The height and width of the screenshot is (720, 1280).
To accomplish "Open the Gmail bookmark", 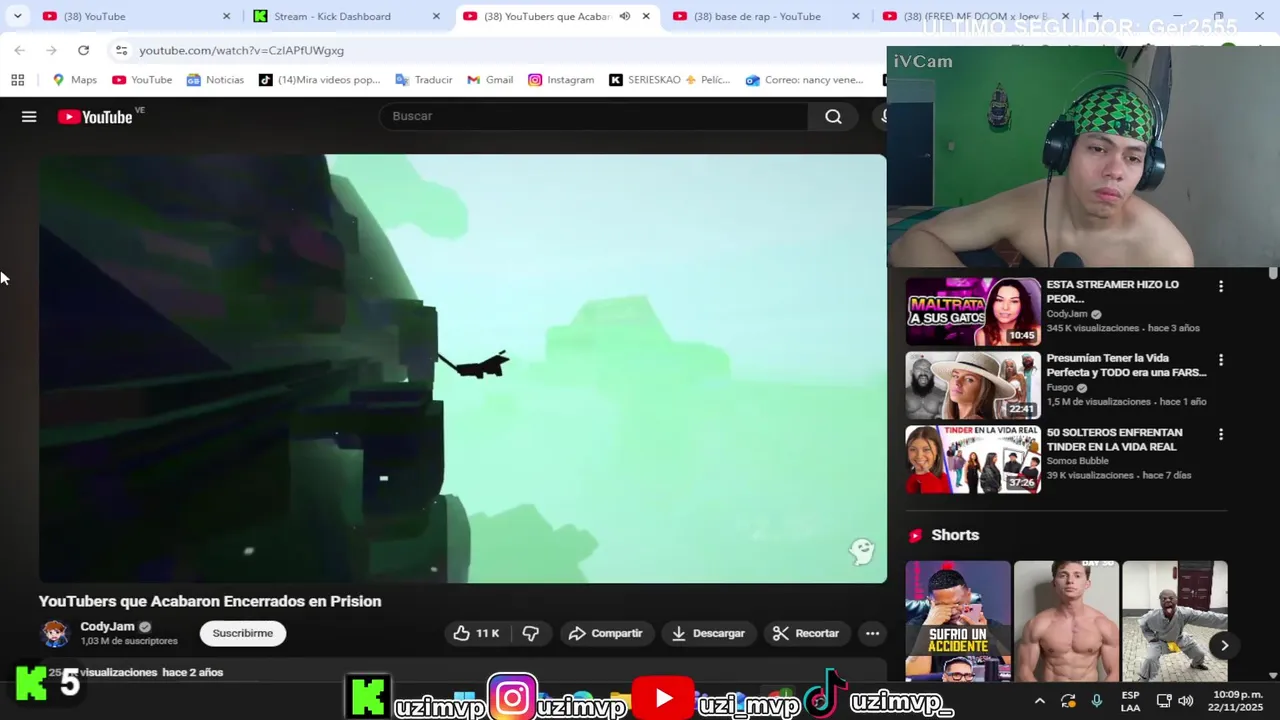I will pos(489,80).
